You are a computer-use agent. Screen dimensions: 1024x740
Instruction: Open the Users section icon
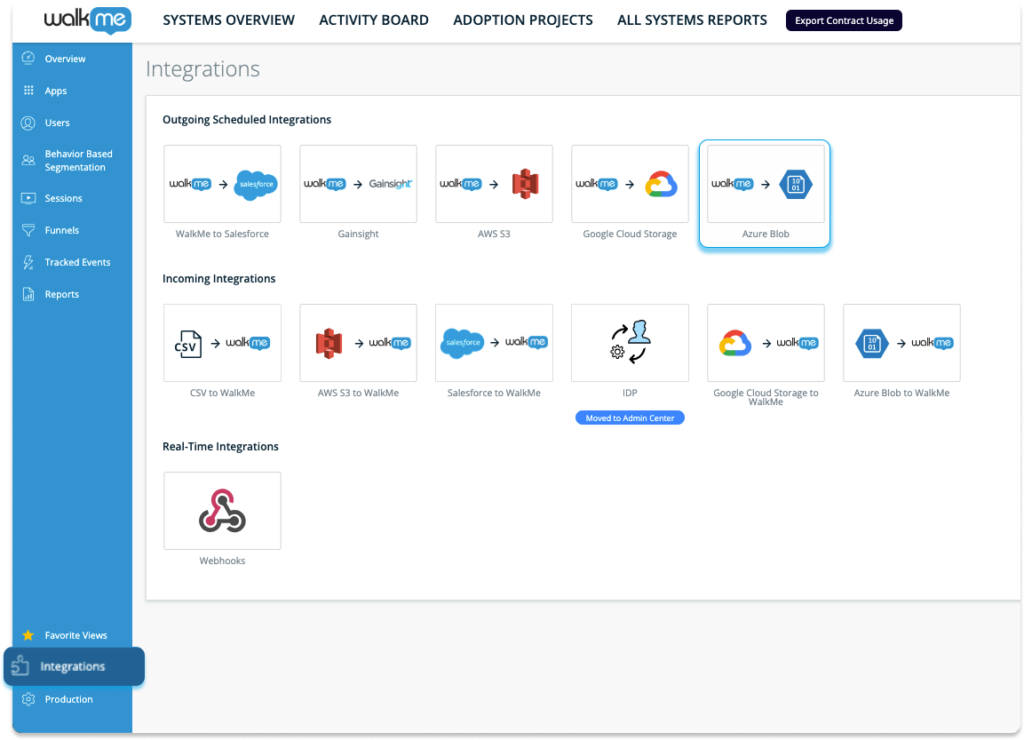pyautogui.click(x=30, y=122)
